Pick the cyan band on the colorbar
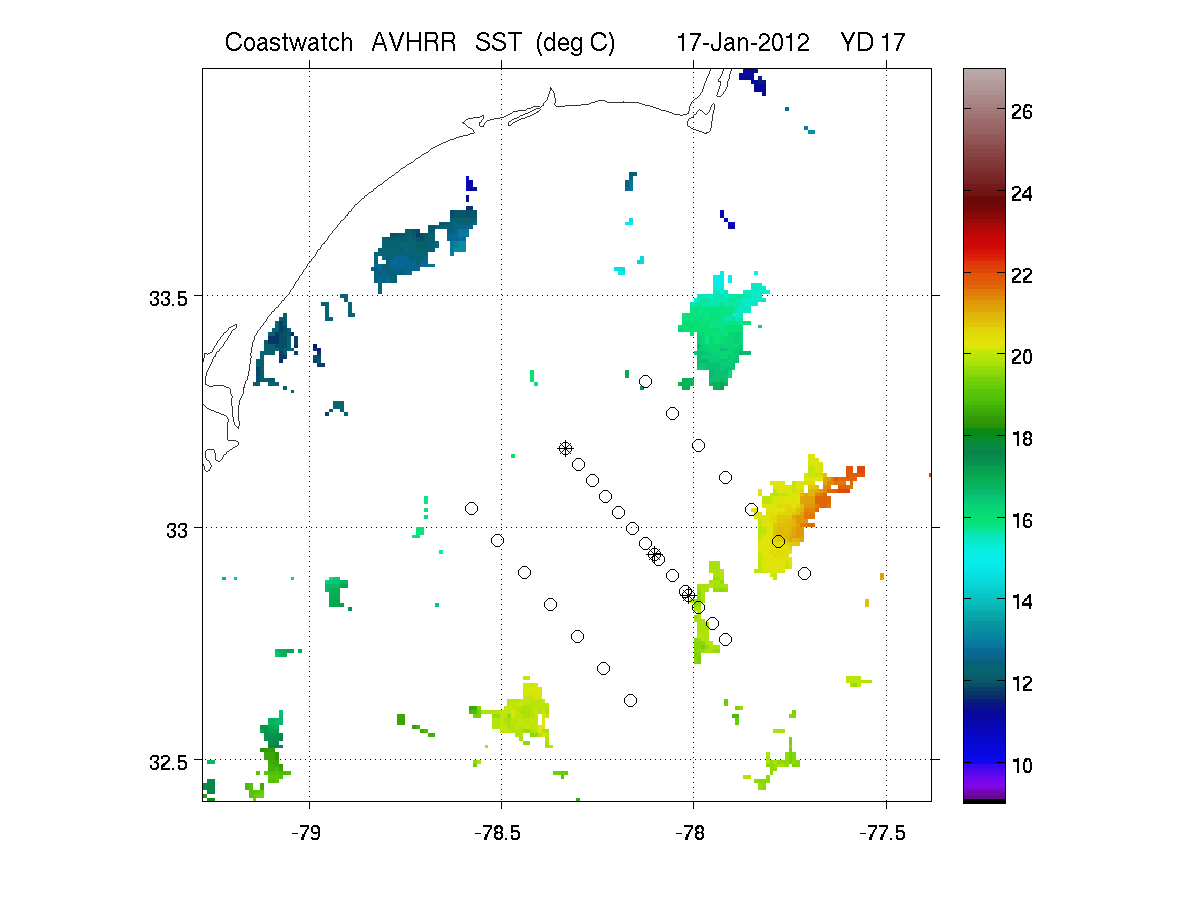1200x900 pixels. 984,560
